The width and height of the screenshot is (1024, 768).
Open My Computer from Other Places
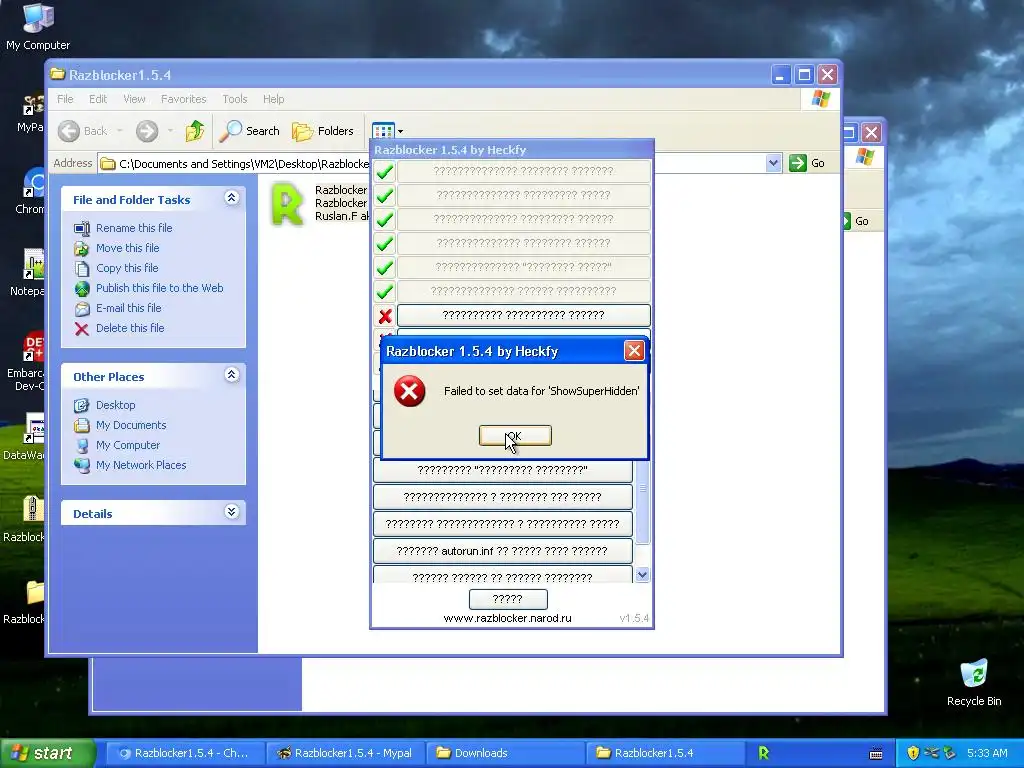127,445
